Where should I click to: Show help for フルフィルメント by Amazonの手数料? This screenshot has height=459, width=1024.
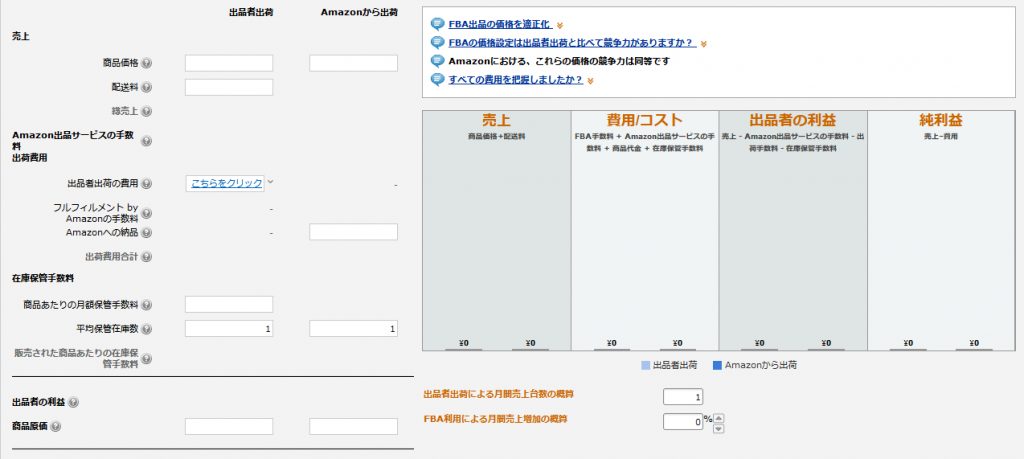146,214
